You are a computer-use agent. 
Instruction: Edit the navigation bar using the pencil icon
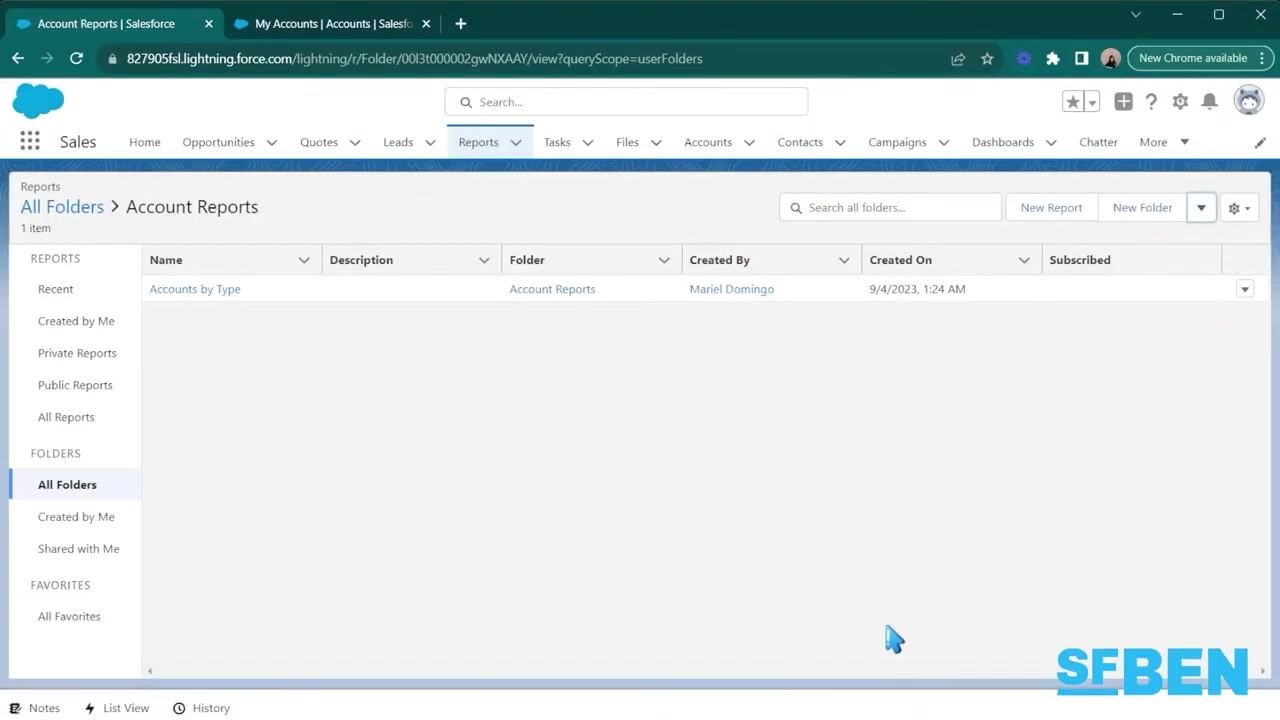click(x=1260, y=142)
